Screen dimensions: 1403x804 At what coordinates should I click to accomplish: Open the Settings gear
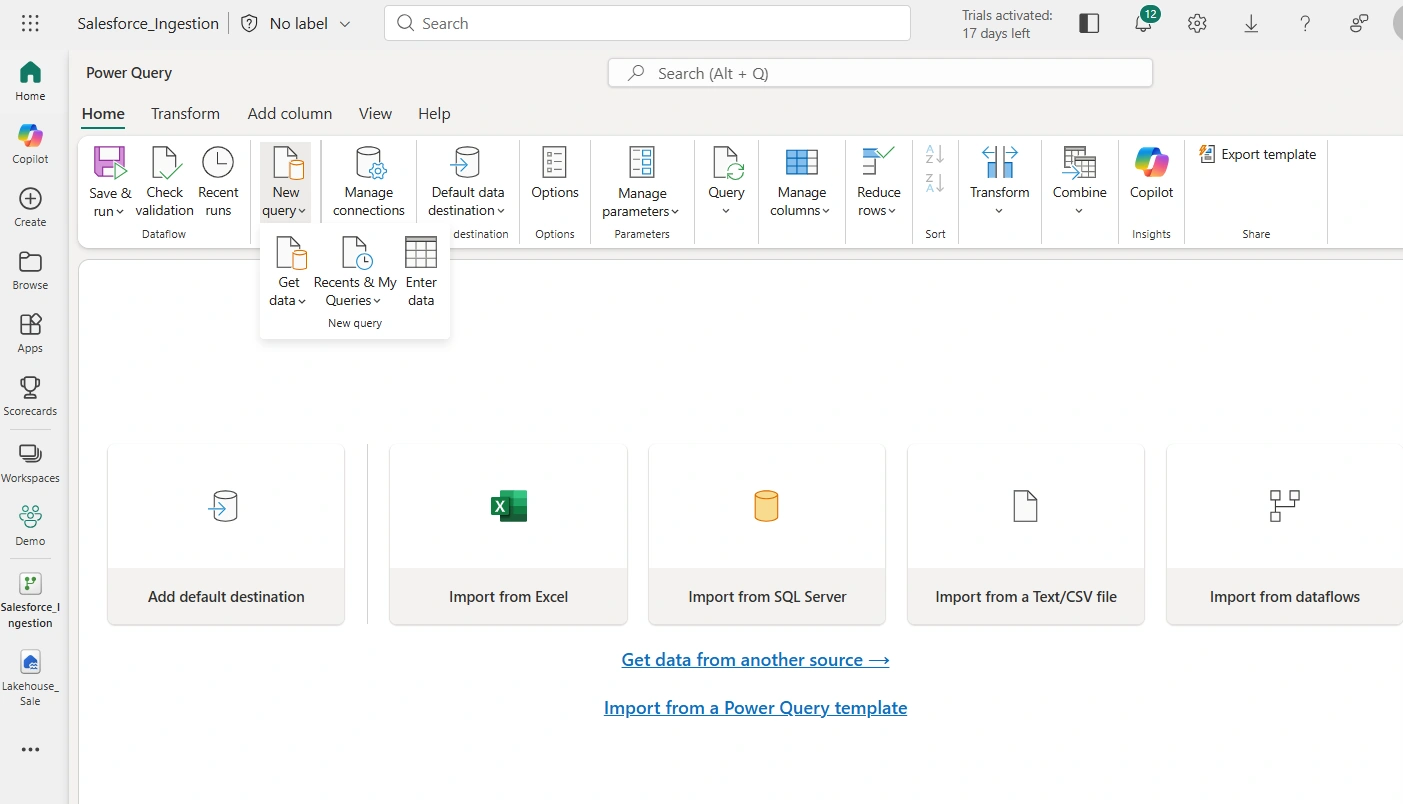point(1197,23)
